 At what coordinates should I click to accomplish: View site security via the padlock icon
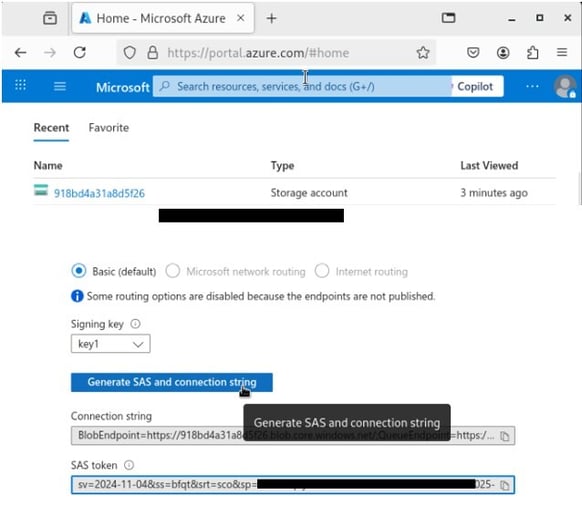click(153, 53)
